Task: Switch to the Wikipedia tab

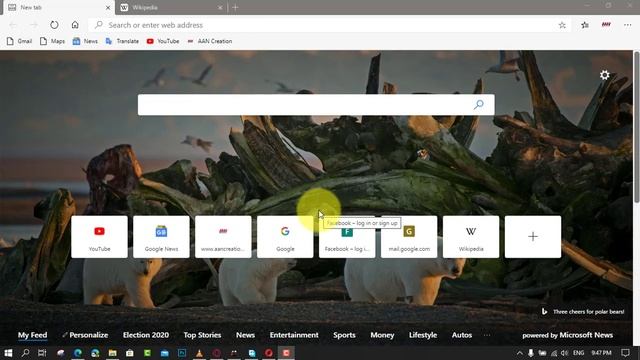Action: (x=170, y=7)
